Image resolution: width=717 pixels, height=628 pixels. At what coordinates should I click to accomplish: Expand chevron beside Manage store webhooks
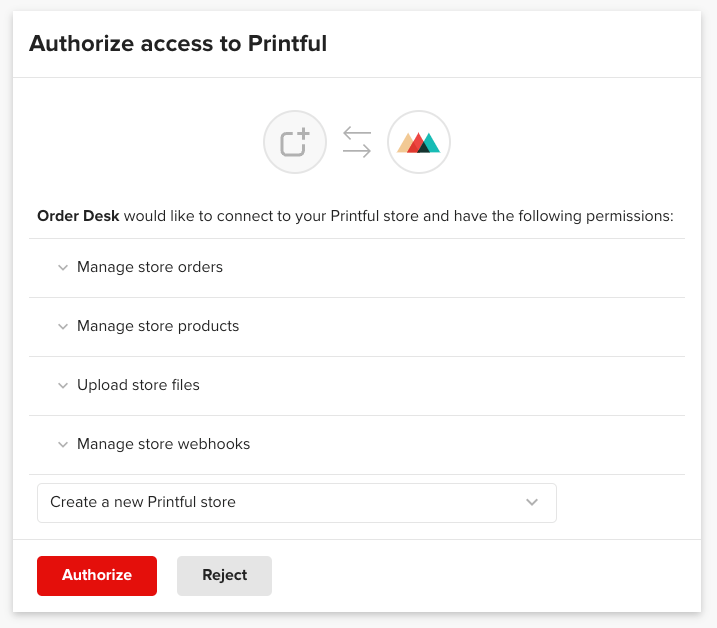click(x=62, y=445)
